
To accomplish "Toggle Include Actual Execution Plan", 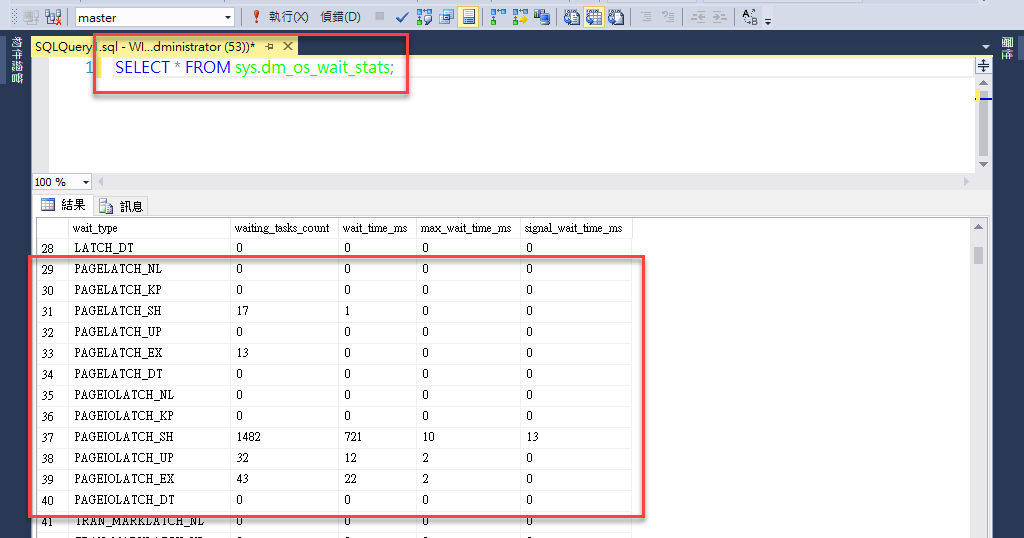I will (x=498, y=17).
